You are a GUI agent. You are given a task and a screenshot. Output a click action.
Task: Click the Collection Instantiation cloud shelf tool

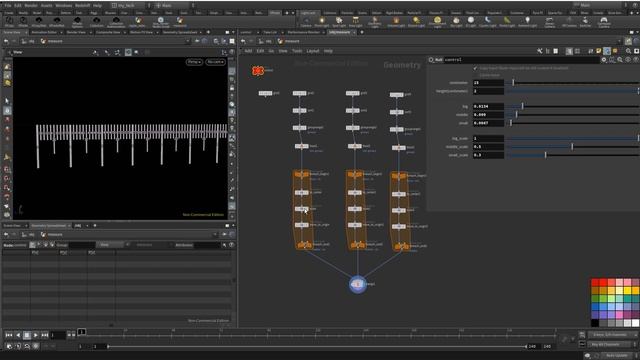[116, 22]
